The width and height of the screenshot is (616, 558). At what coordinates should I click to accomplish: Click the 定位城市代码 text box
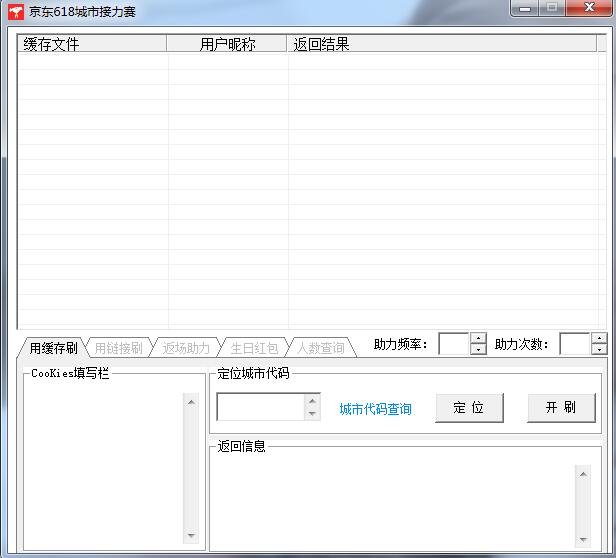tap(261, 407)
